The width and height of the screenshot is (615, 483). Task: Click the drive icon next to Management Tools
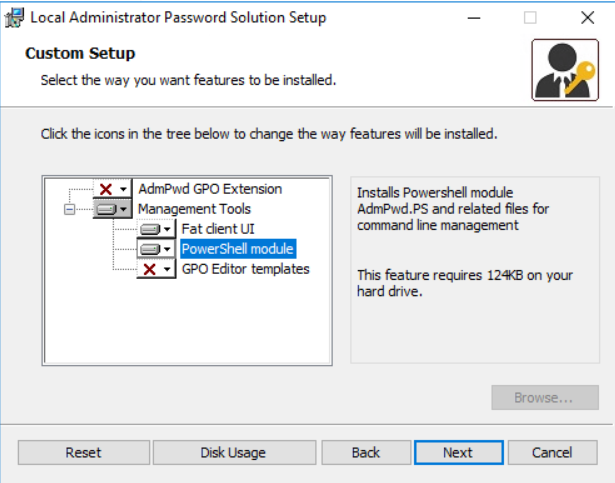coord(107,209)
